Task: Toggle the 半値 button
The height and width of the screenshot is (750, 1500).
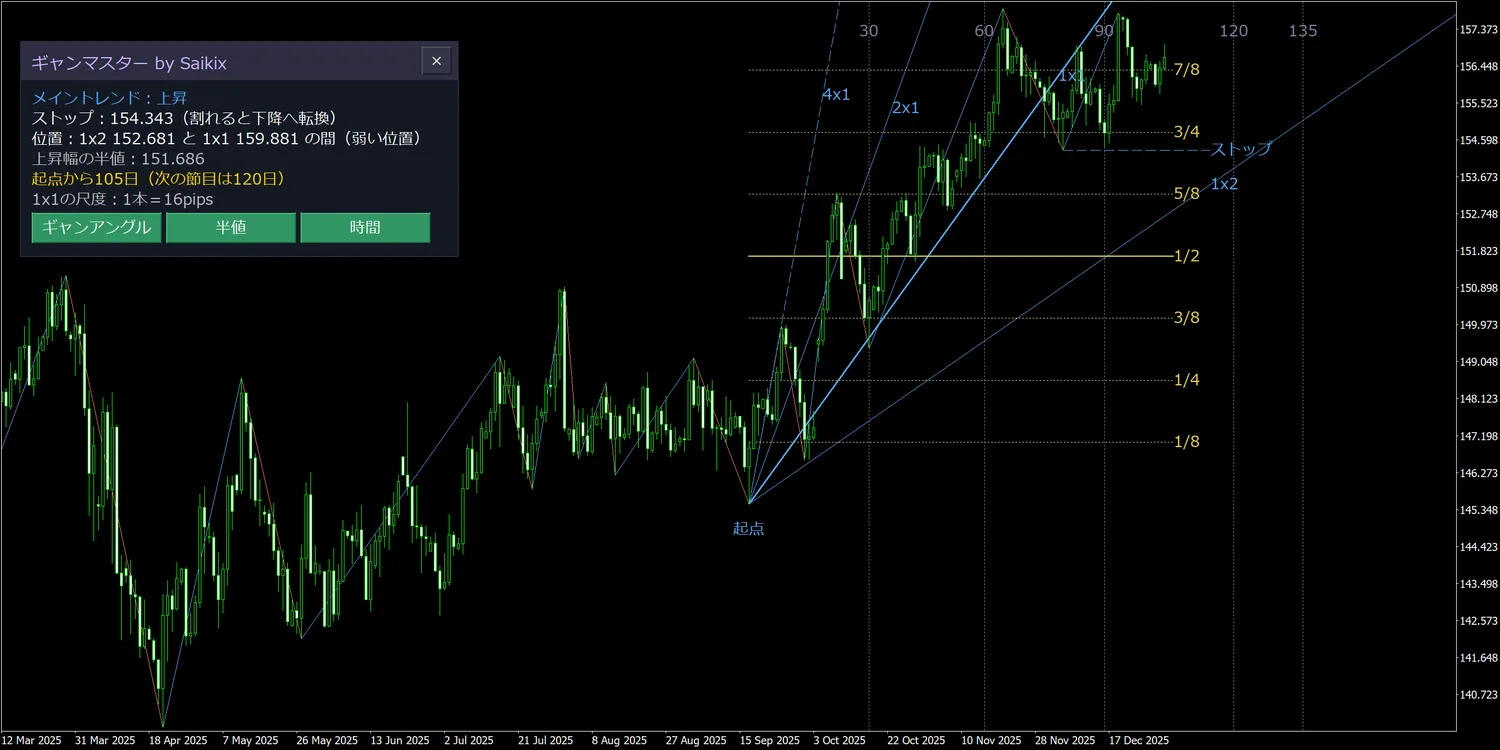Action: pos(230,227)
